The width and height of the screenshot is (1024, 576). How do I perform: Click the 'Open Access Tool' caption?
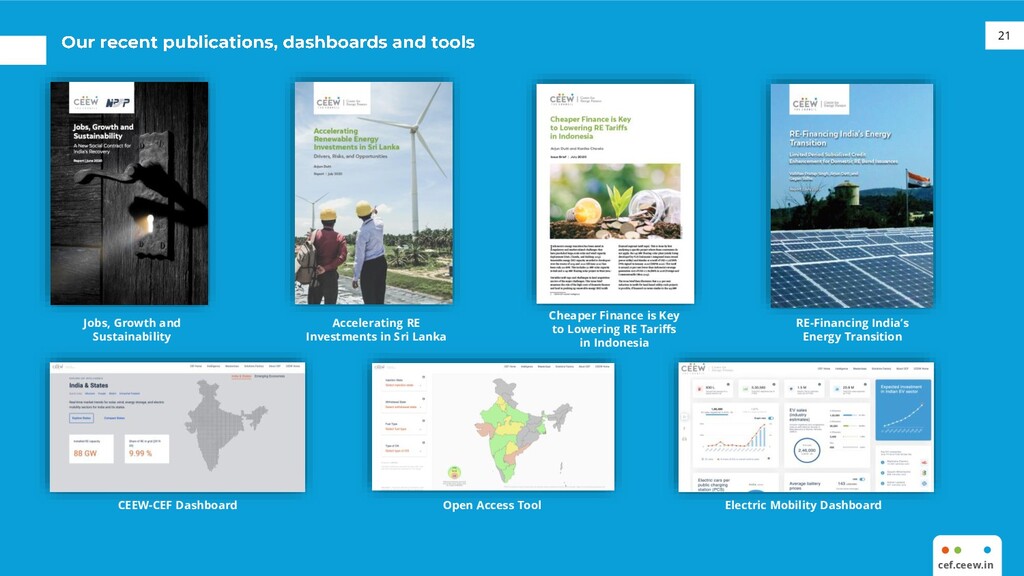pos(492,505)
